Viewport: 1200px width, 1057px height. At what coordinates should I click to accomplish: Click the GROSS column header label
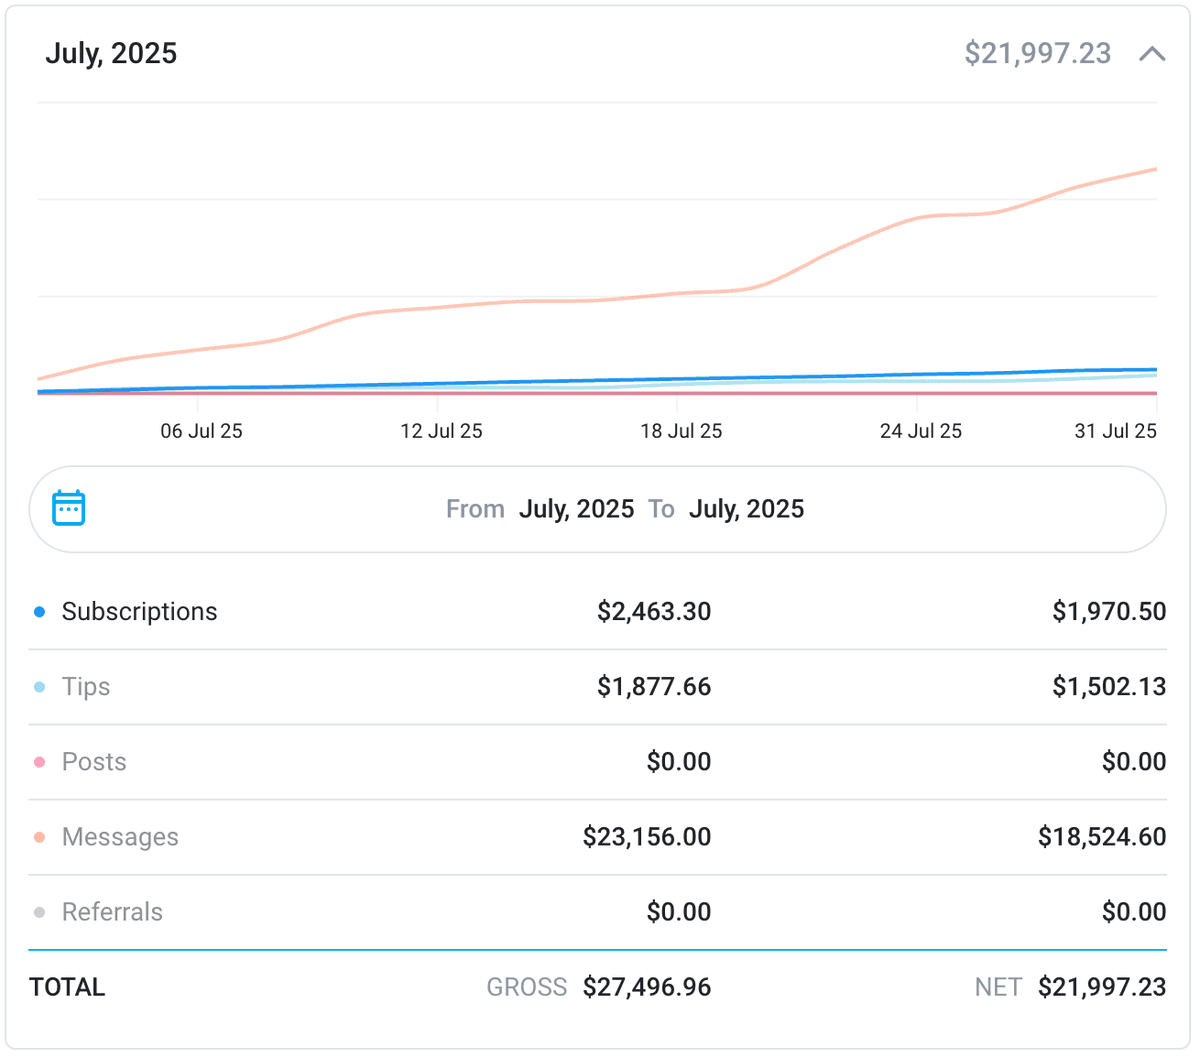[x=526, y=987]
